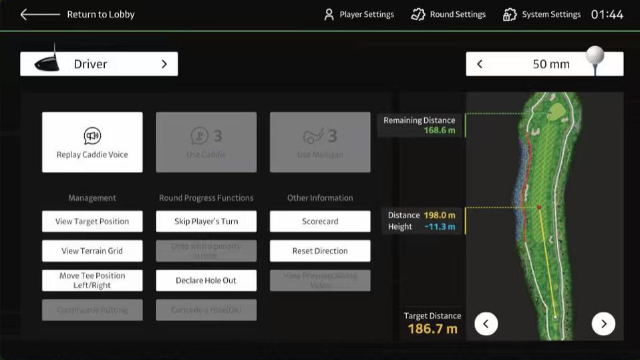The width and height of the screenshot is (640, 360).
Task: Open Player Settings person icon
Action: [x=329, y=15]
